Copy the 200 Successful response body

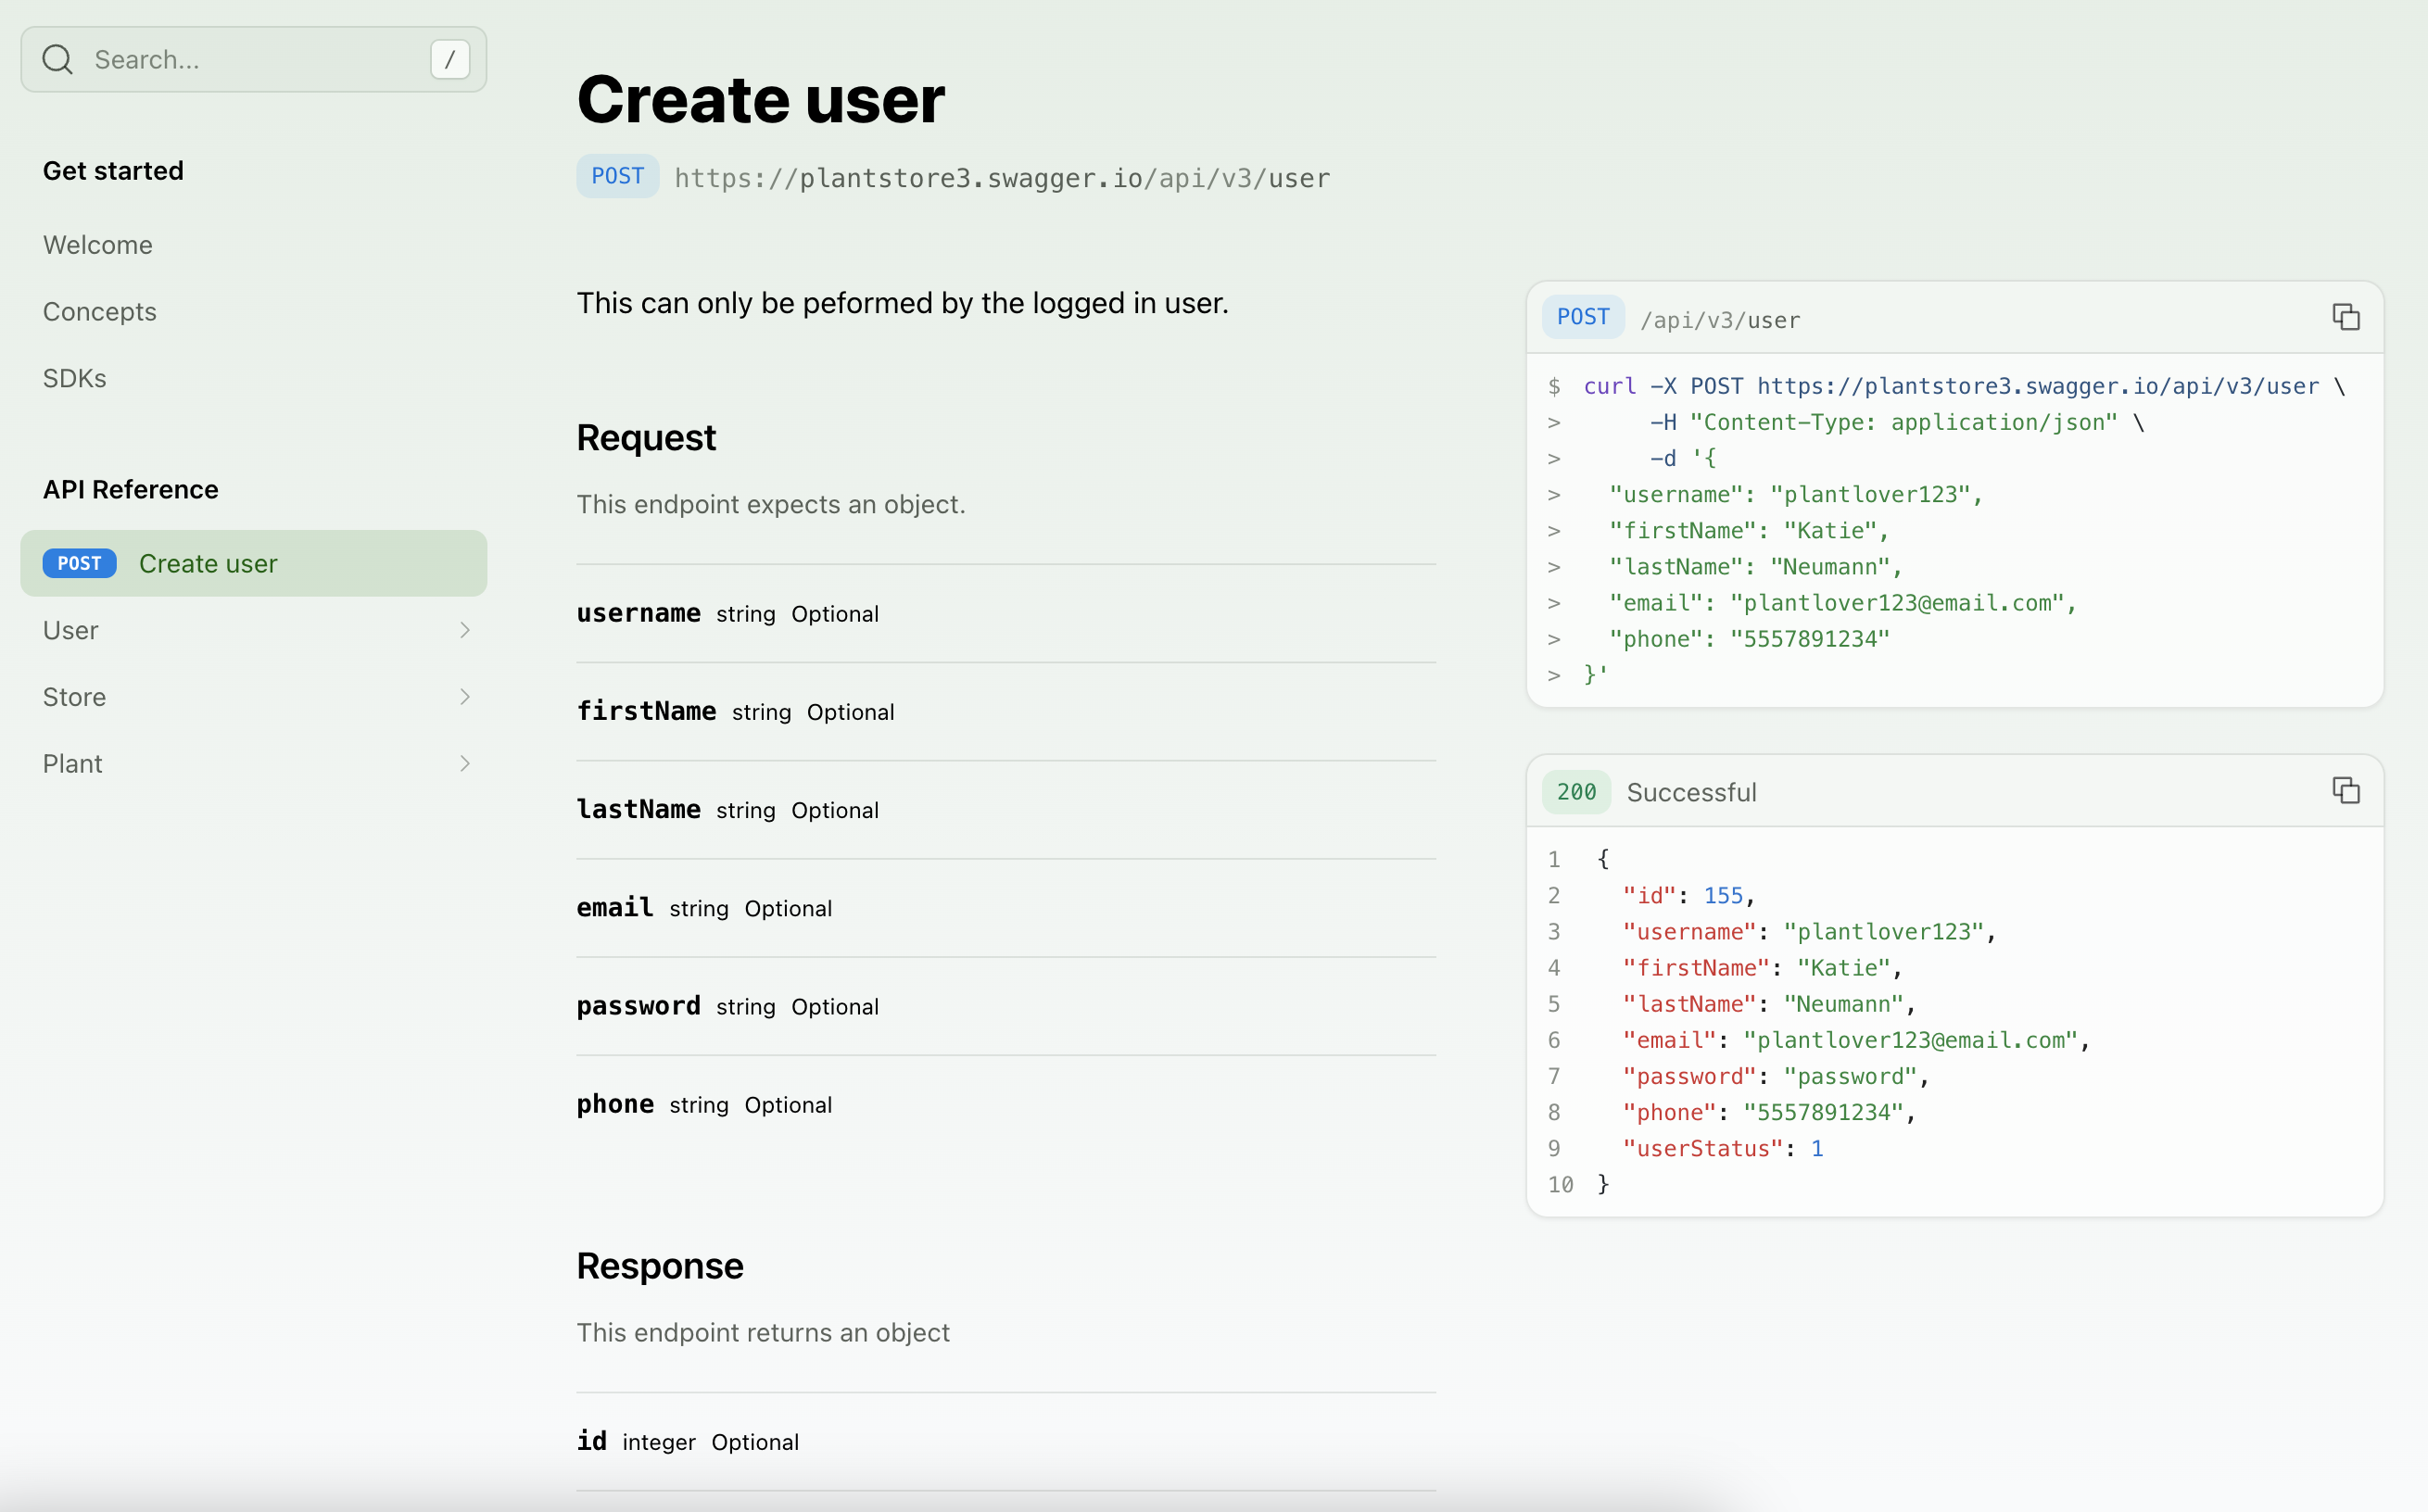(x=2346, y=790)
